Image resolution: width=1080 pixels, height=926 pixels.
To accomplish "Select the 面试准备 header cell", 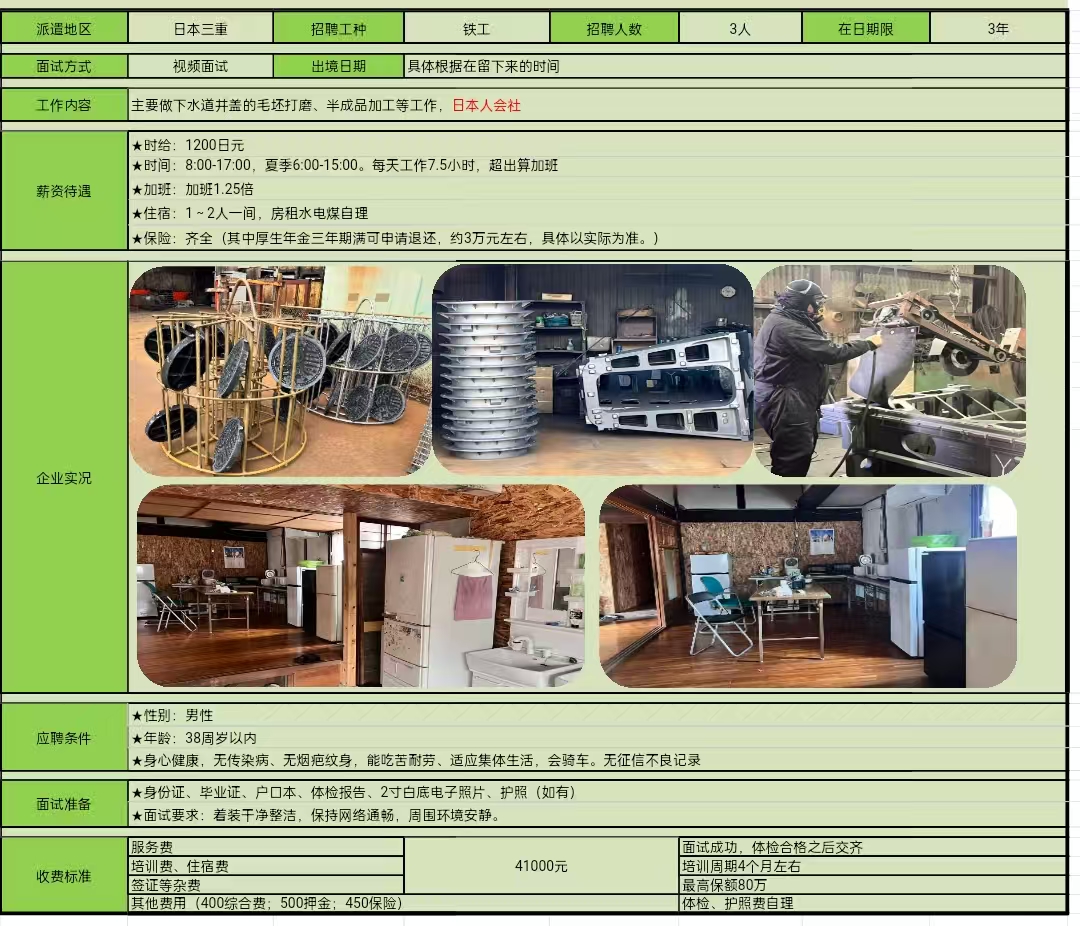I will [64, 803].
